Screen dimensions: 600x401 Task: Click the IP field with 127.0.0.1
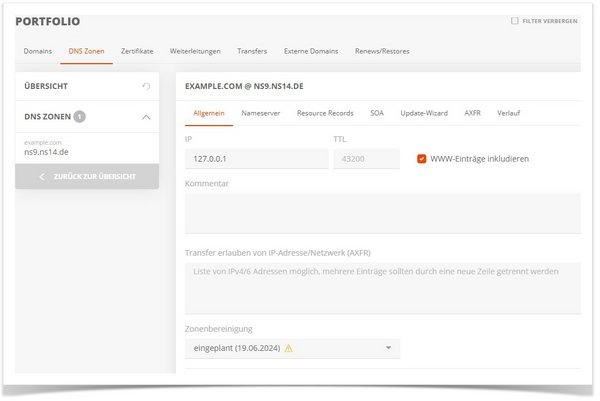[256, 159]
